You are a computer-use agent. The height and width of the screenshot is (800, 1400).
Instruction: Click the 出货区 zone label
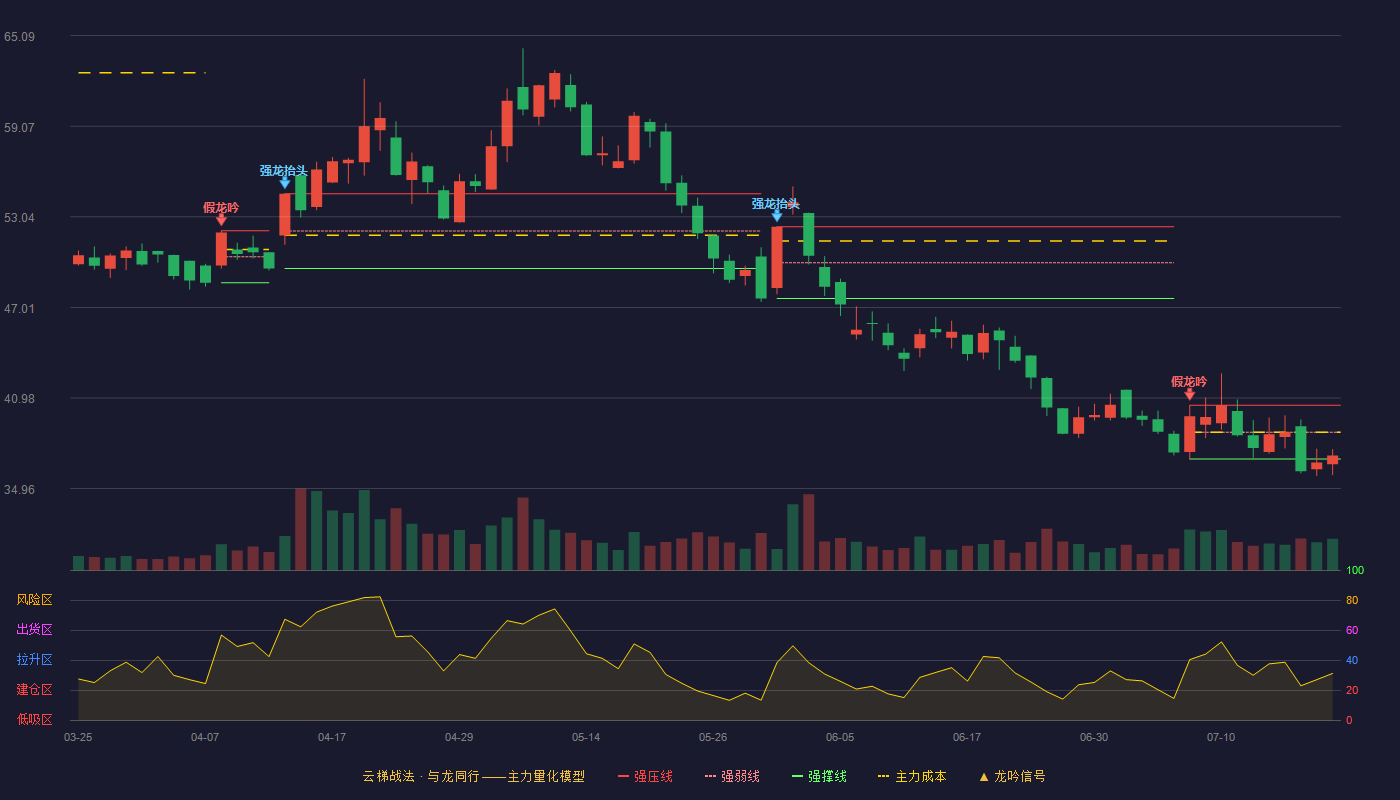(x=34, y=630)
